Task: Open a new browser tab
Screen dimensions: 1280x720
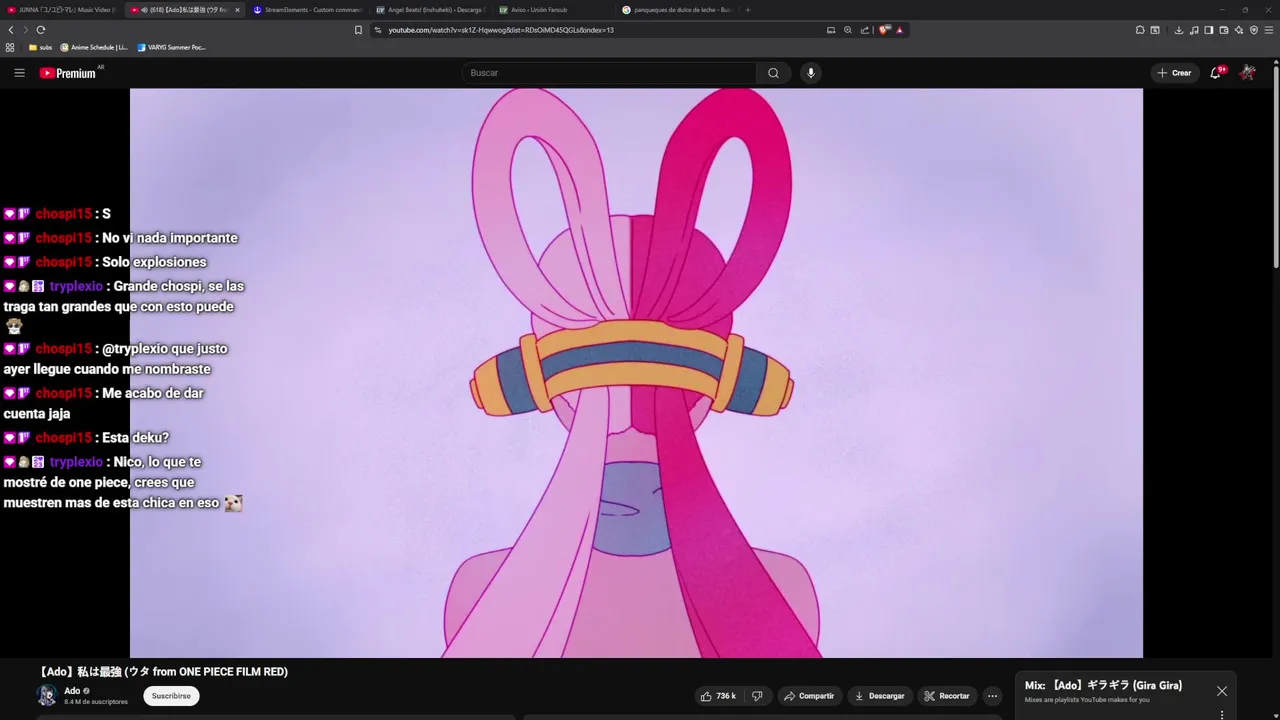Action: (x=748, y=10)
